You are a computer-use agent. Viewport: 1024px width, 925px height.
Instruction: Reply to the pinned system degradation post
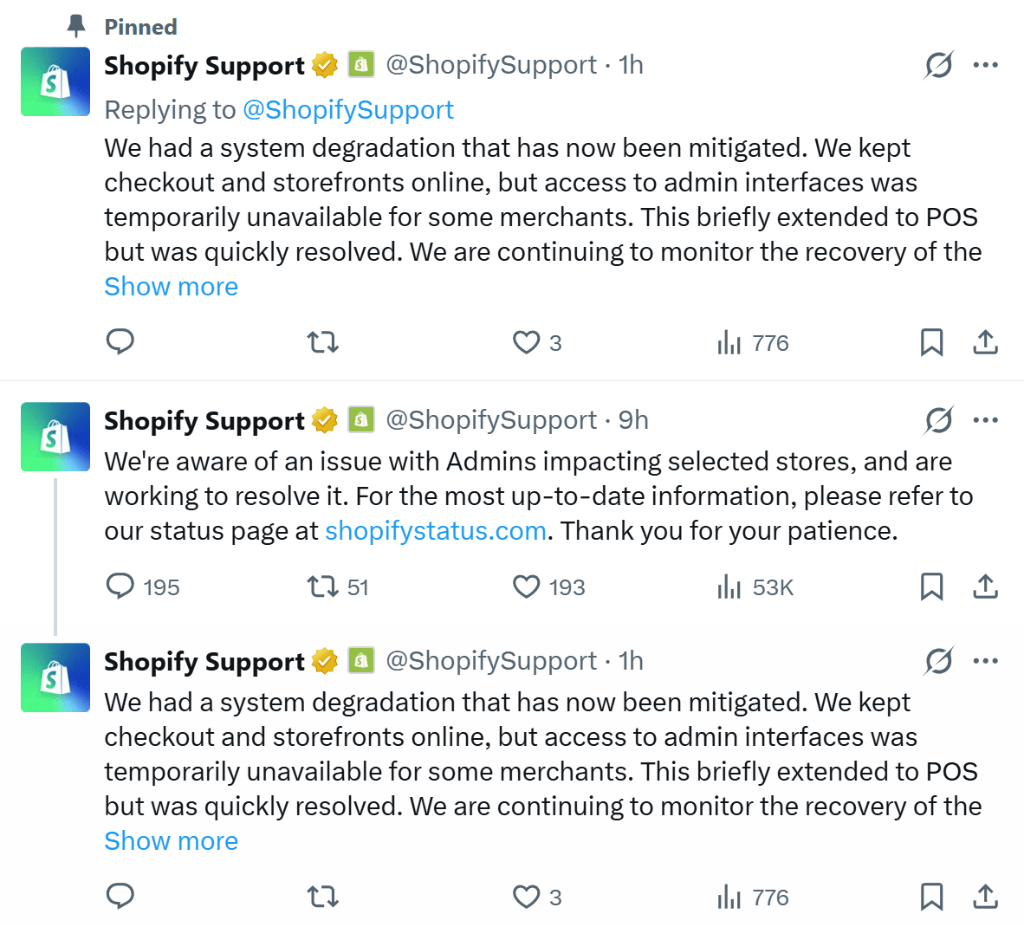(120, 343)
